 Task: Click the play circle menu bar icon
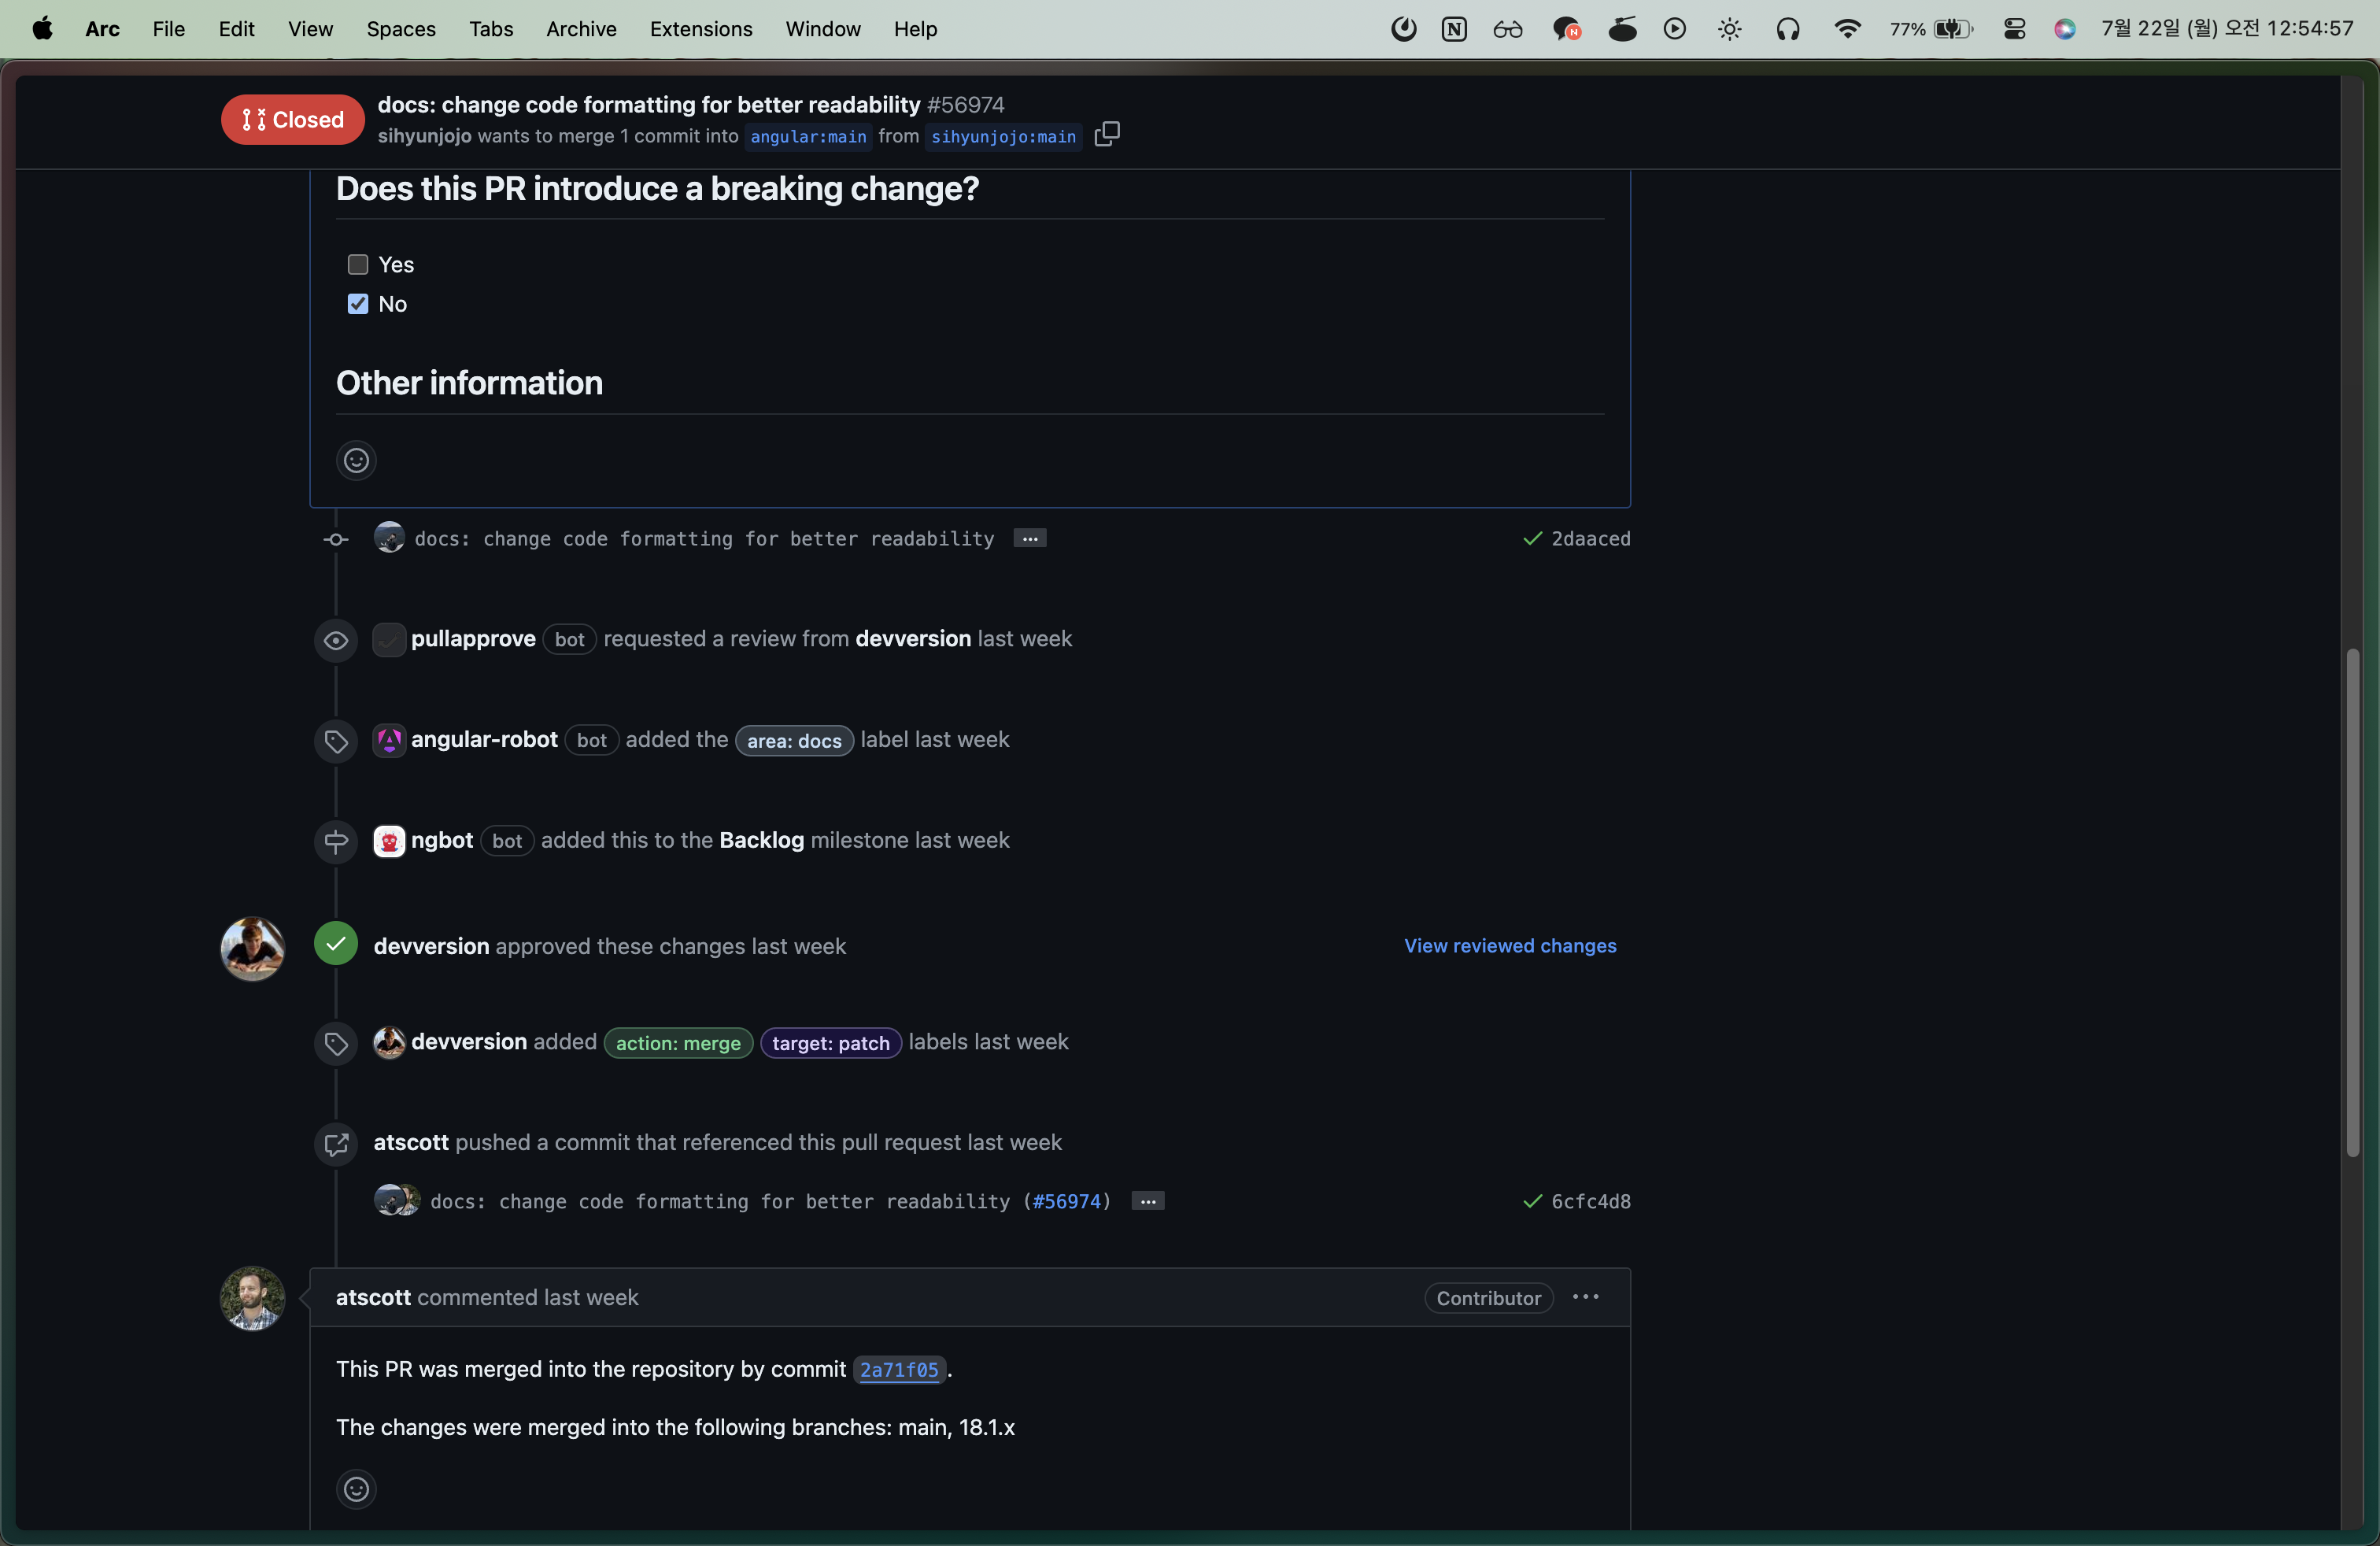[x=1675, y=29]
